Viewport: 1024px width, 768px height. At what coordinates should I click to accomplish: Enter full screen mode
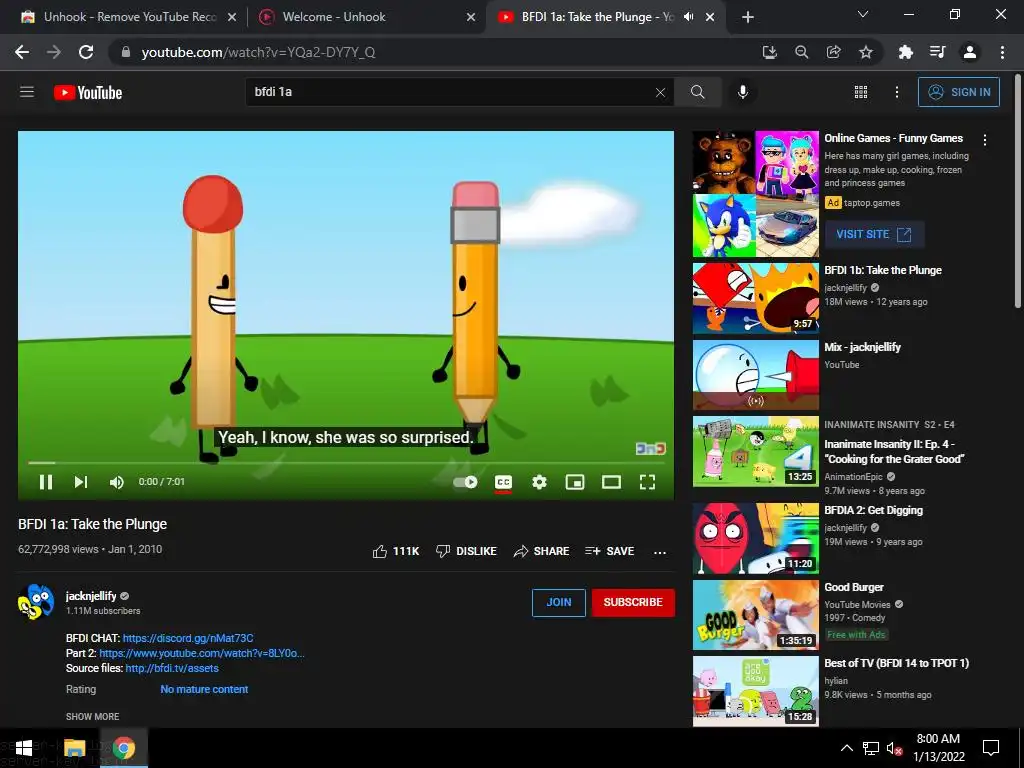[x=647, y=482]
